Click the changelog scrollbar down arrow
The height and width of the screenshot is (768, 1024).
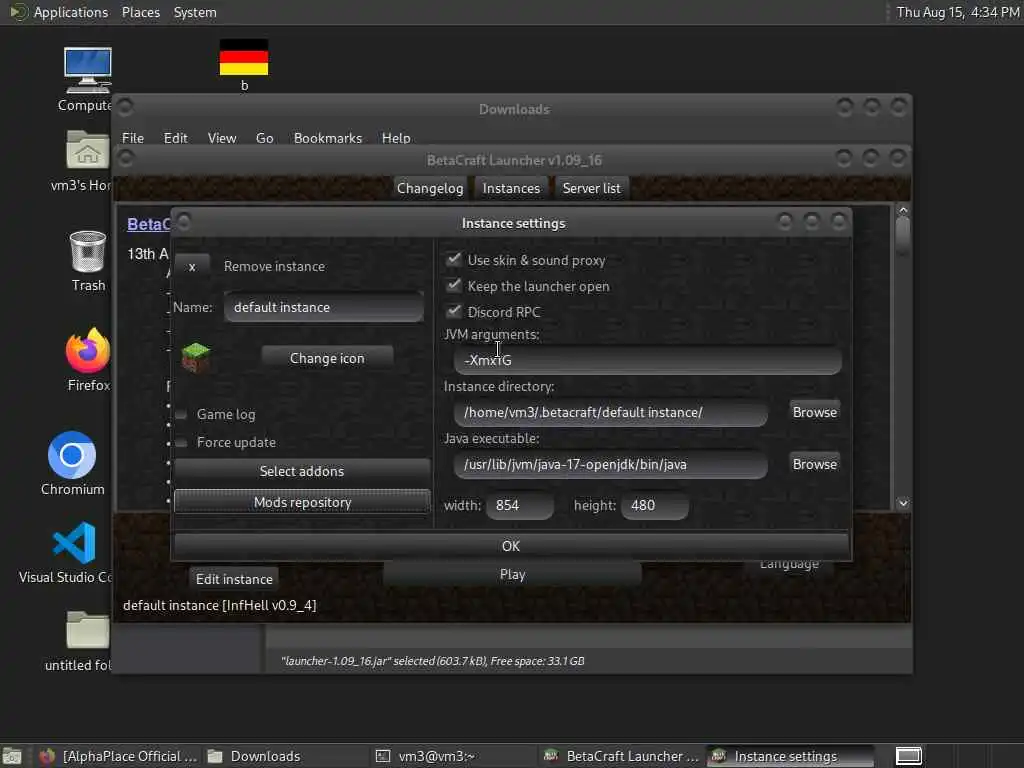(x=903, y=503)
